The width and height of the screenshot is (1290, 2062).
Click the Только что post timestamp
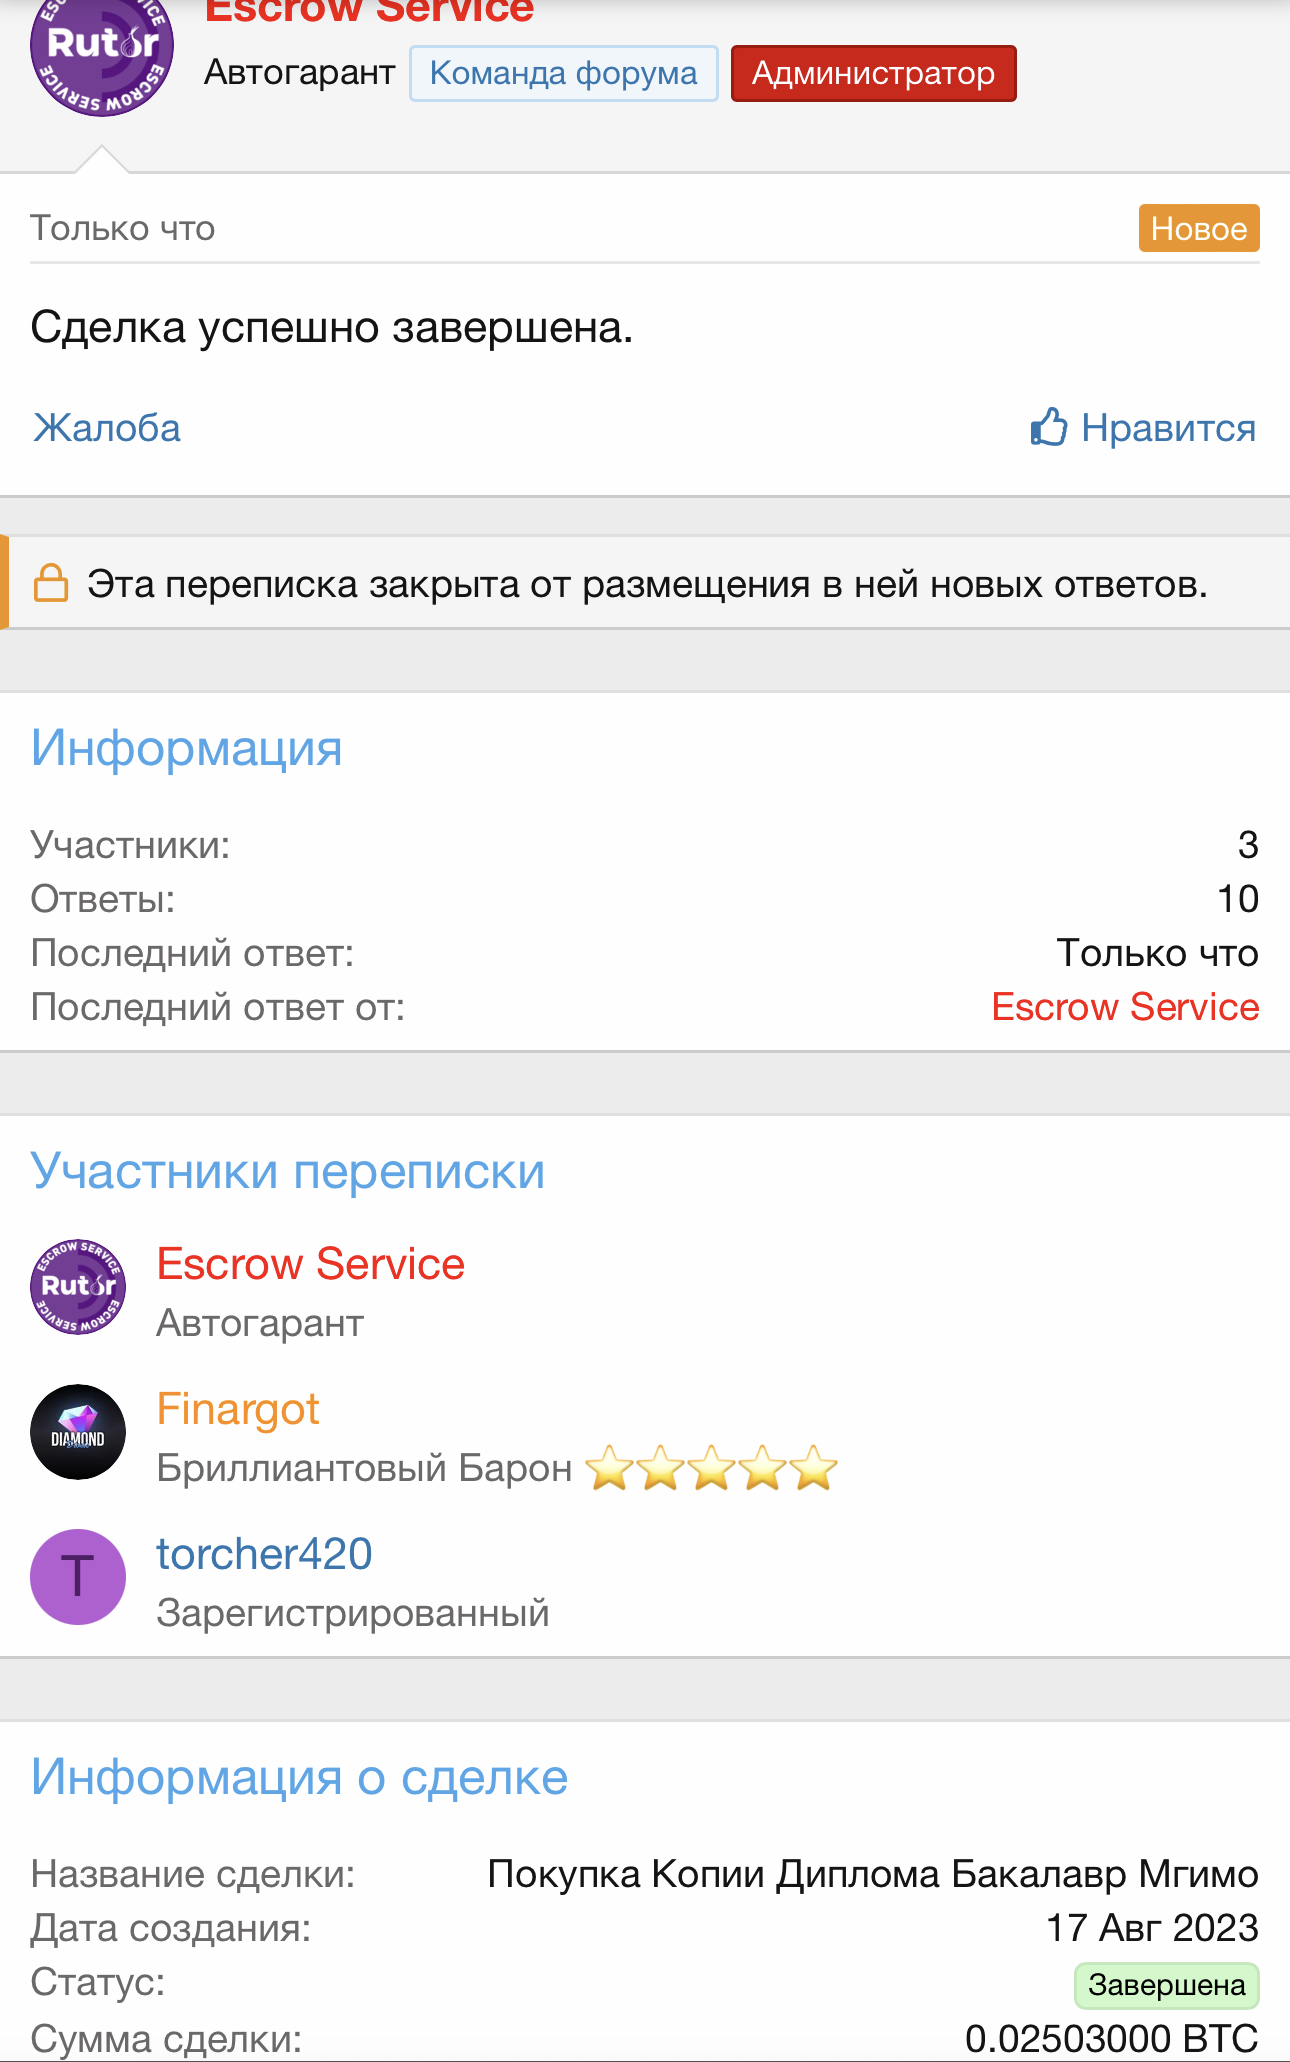pos(123,228)
